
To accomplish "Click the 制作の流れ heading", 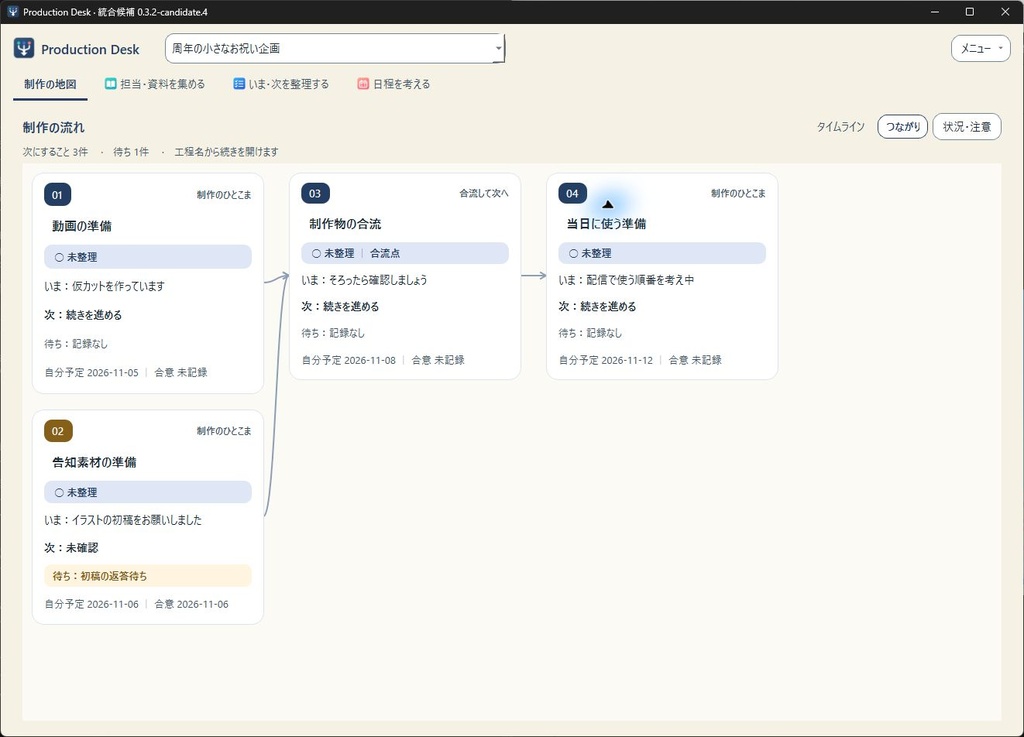I will click(54, 127).
